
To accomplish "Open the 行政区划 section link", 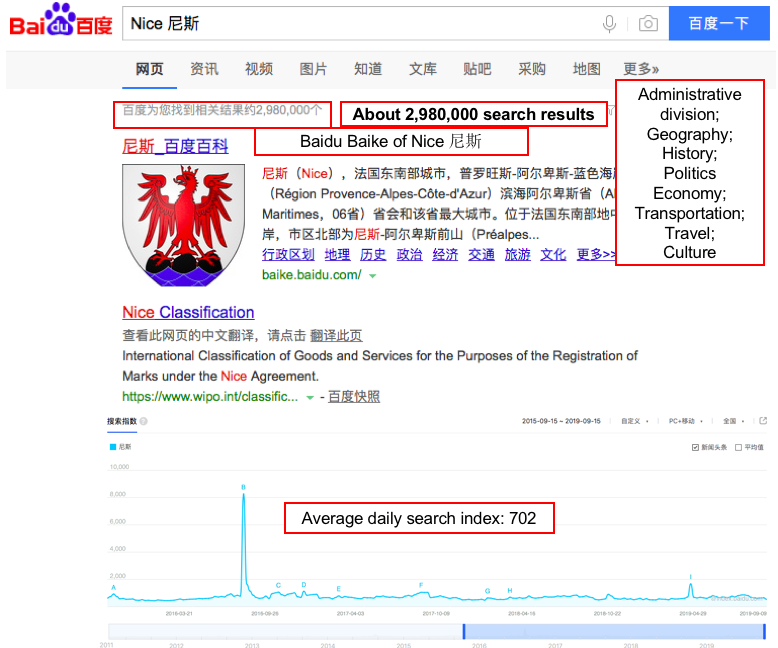I will coord(288,255).
